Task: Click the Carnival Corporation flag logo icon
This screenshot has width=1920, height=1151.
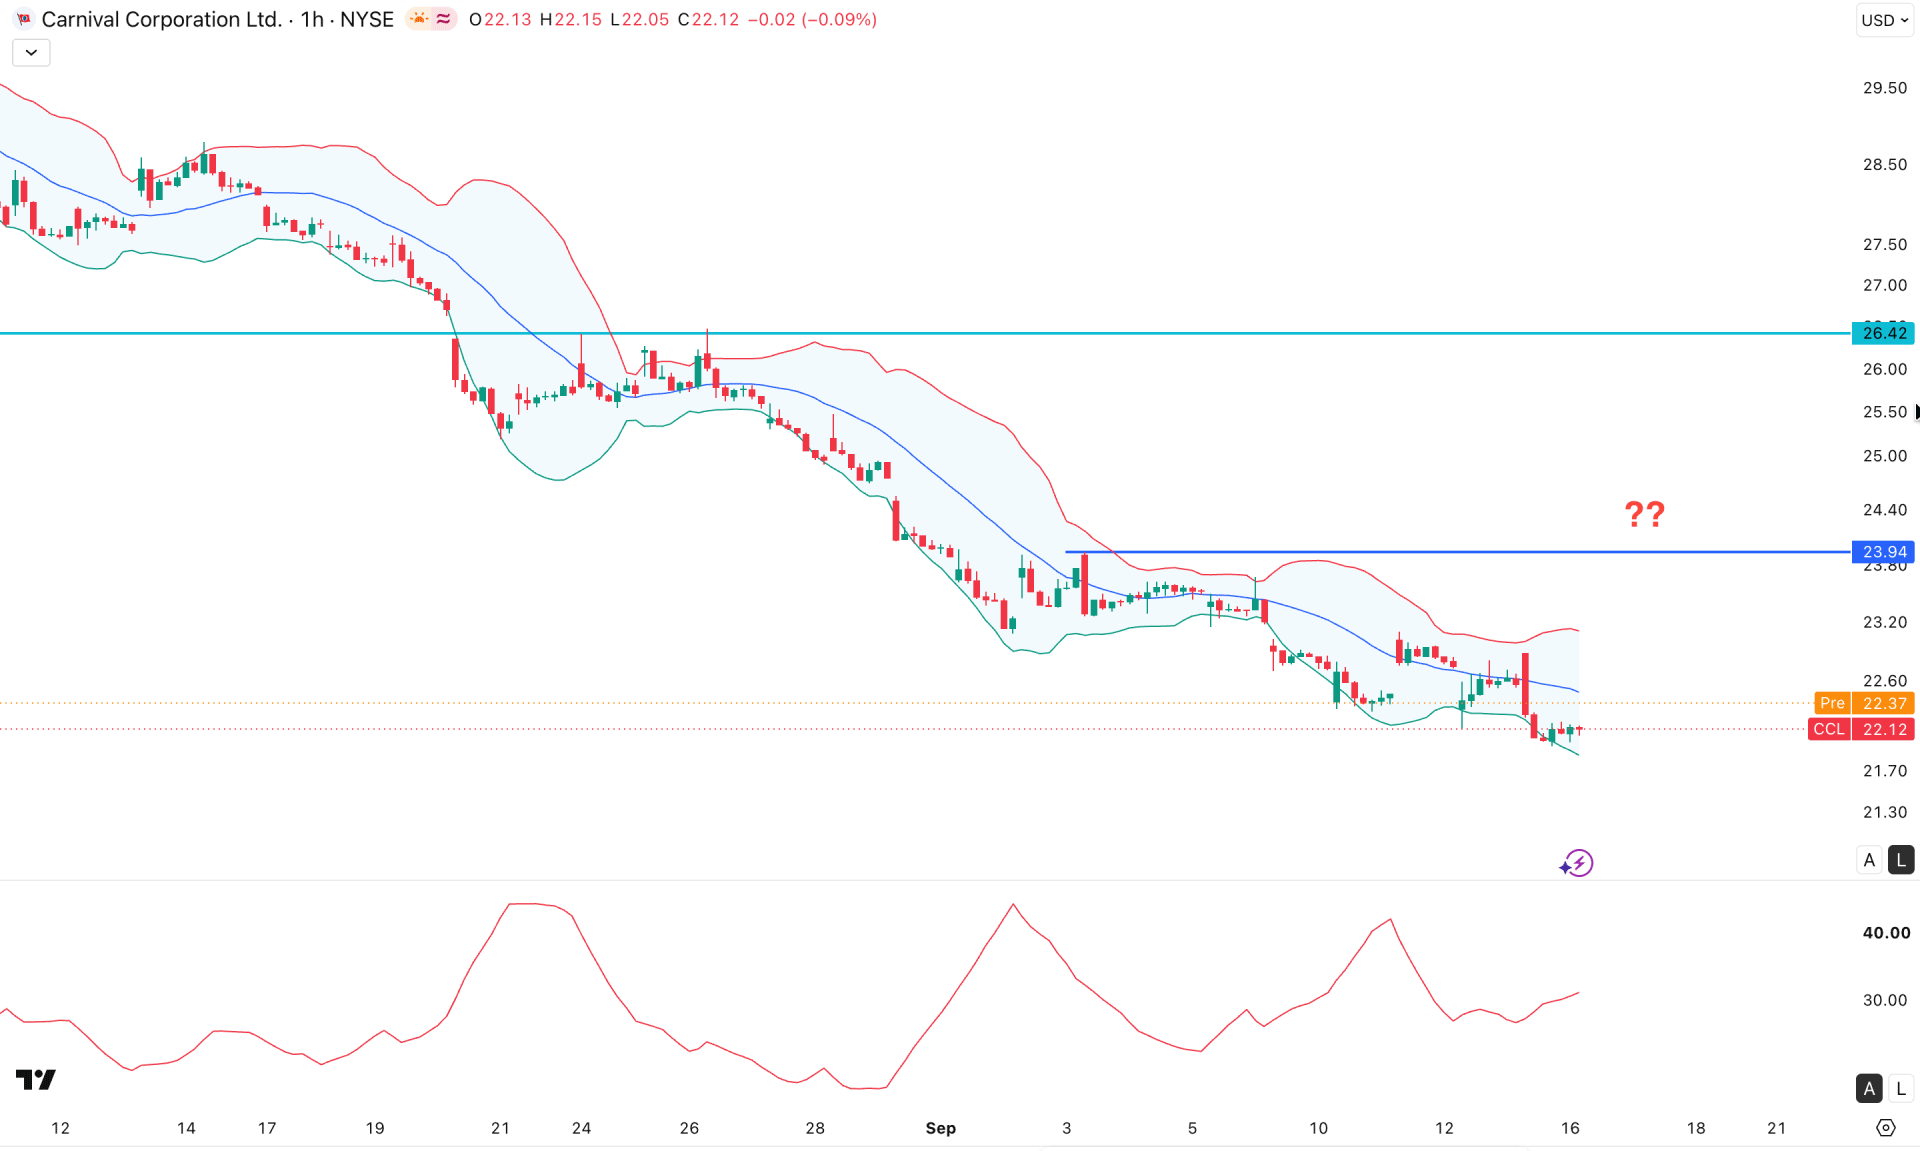Action: (23, 20)
